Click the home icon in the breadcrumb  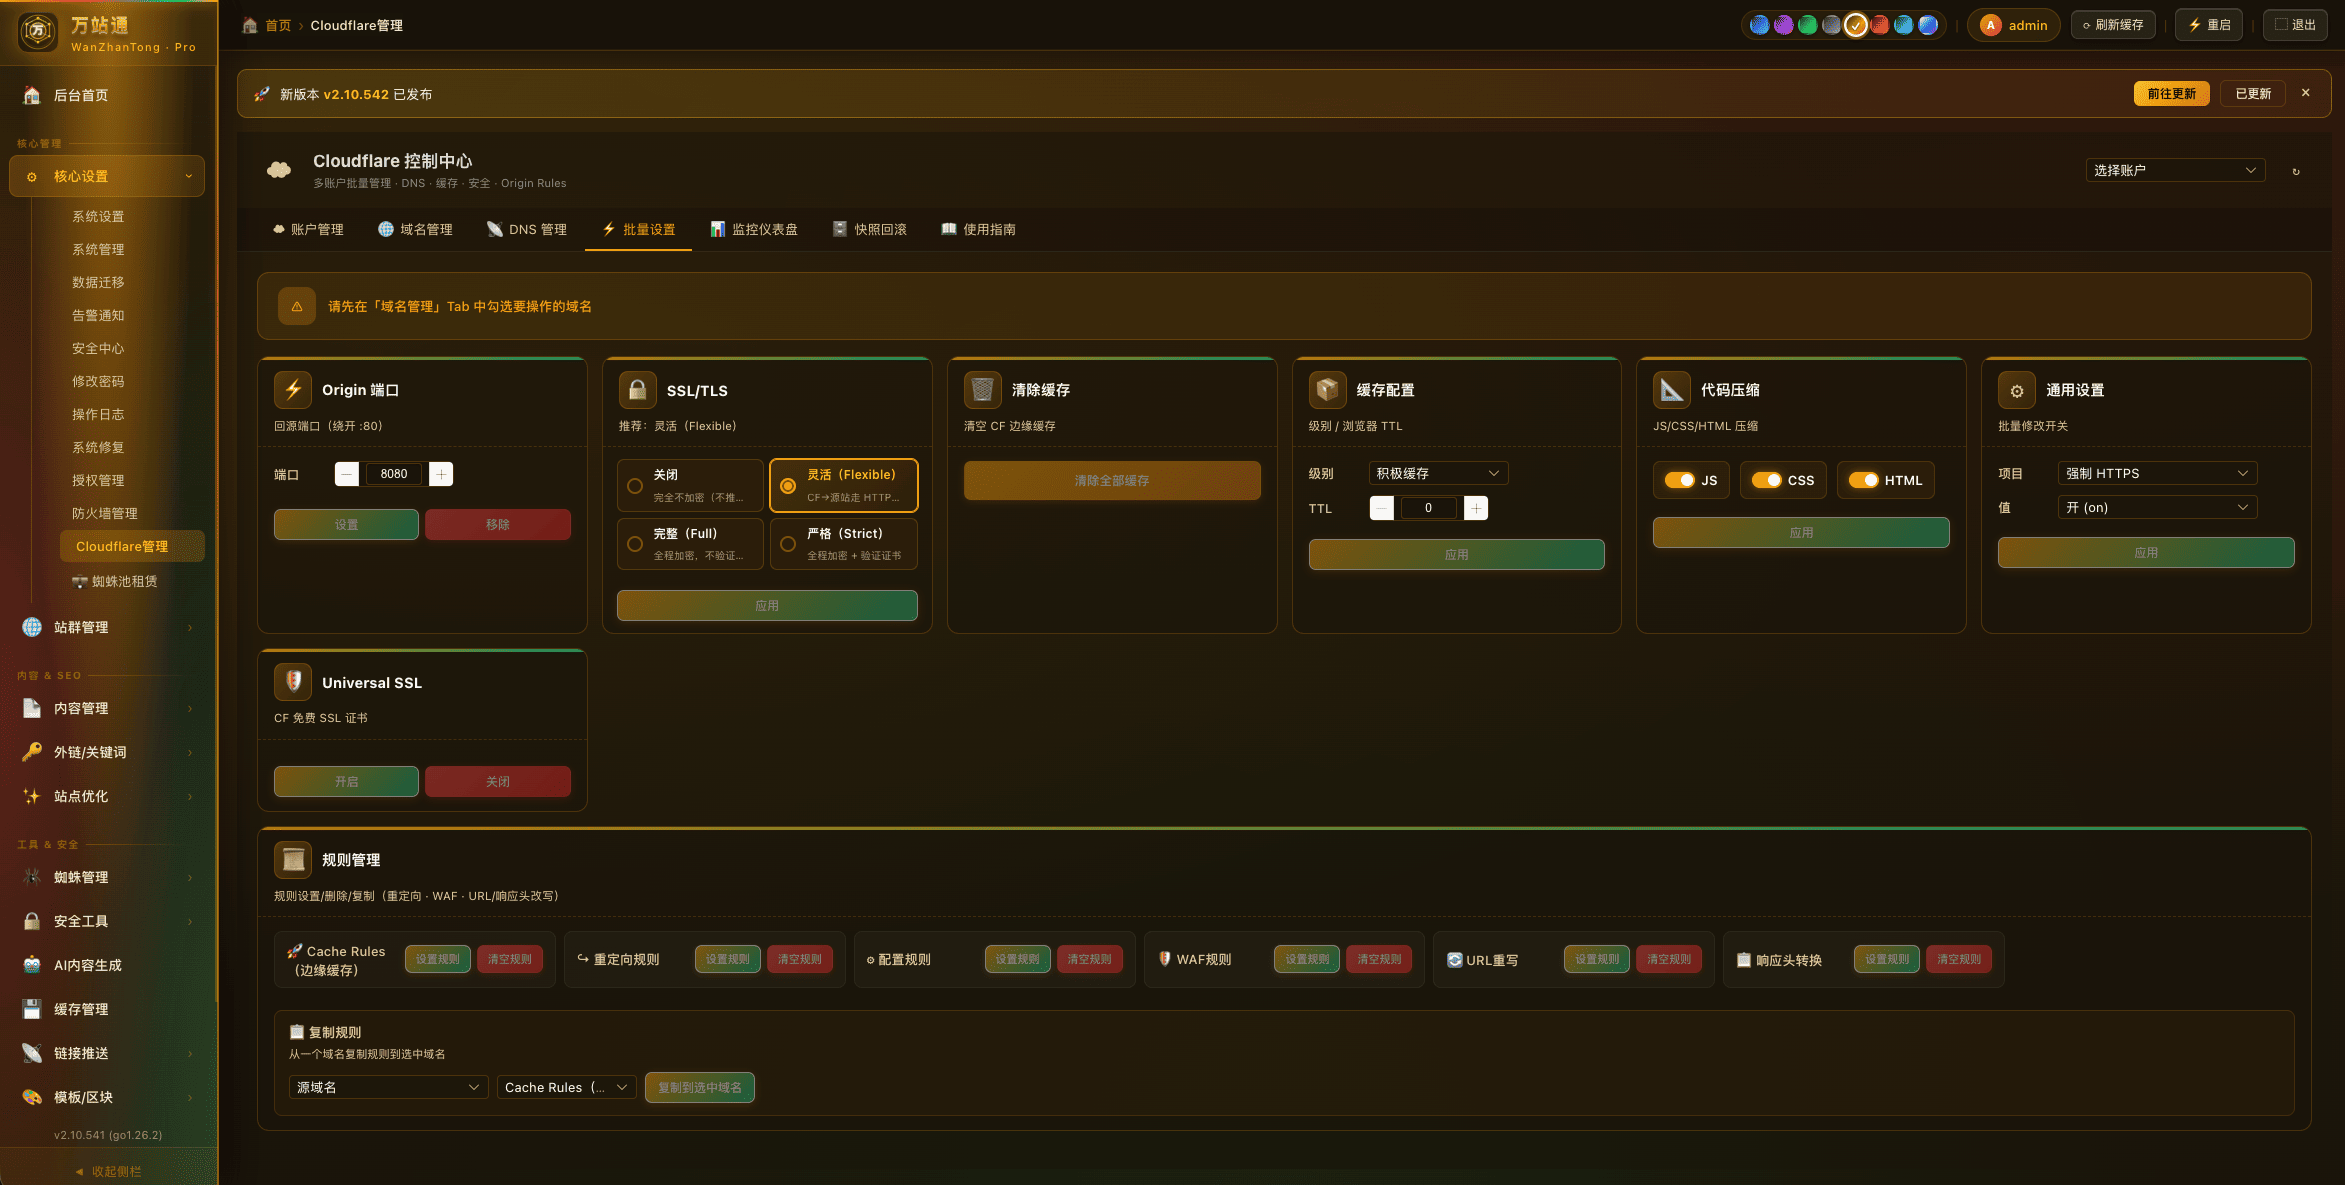(x=250, y=25)
